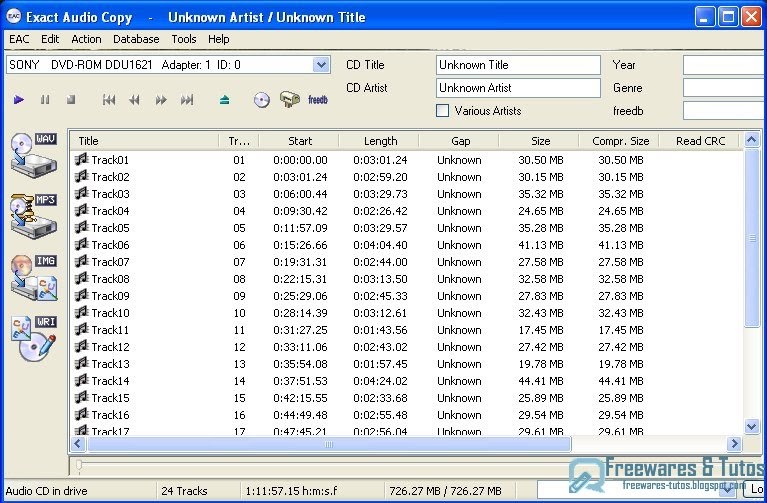The width and height of the screenshot is (767, 503).
Task: Click the CD Title input field
Action: coord(518,65)
